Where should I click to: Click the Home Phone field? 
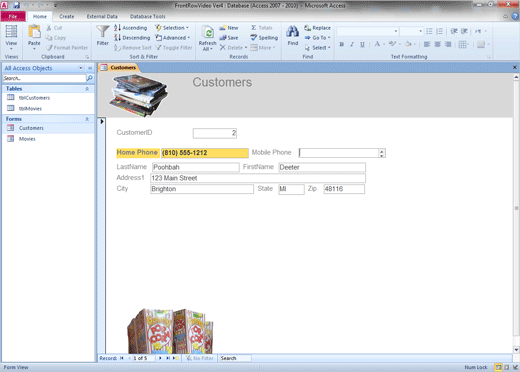(205, 153)
